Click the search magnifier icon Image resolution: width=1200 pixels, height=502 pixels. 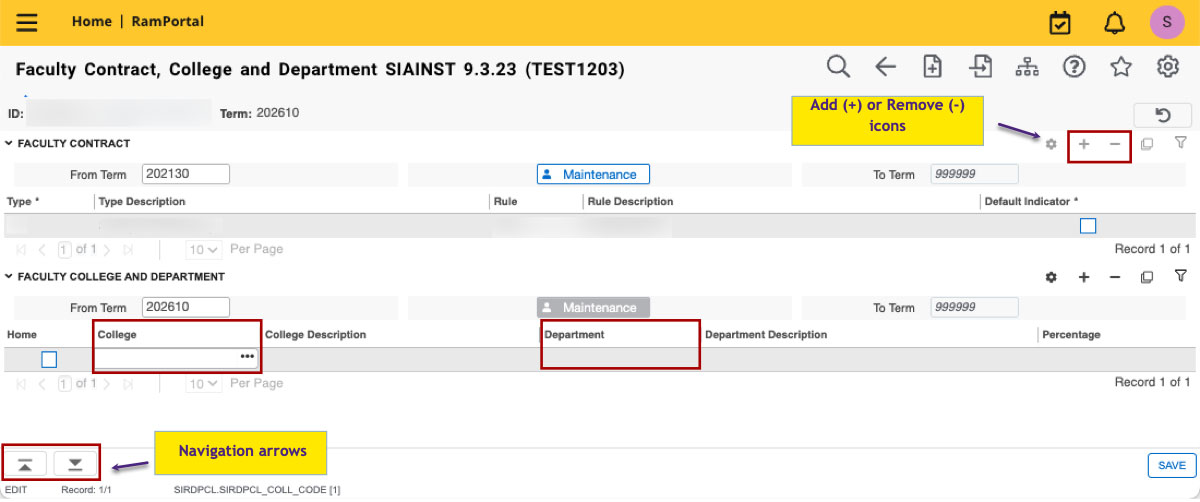point(838,67)
